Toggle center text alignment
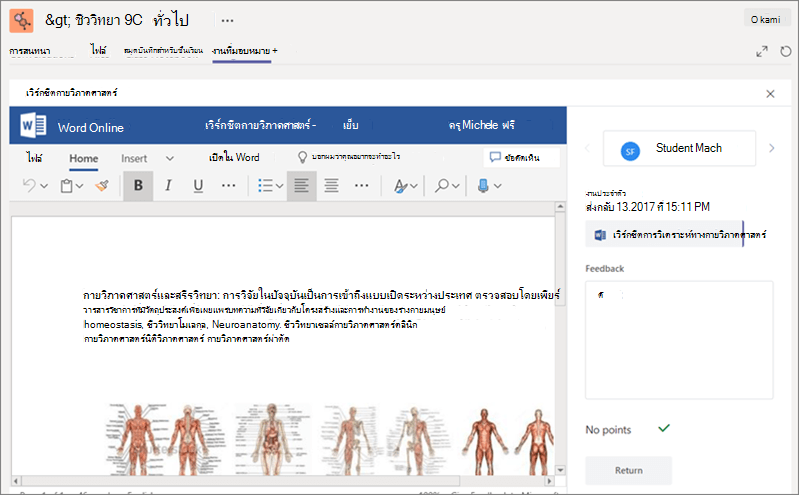 [332, 186]
